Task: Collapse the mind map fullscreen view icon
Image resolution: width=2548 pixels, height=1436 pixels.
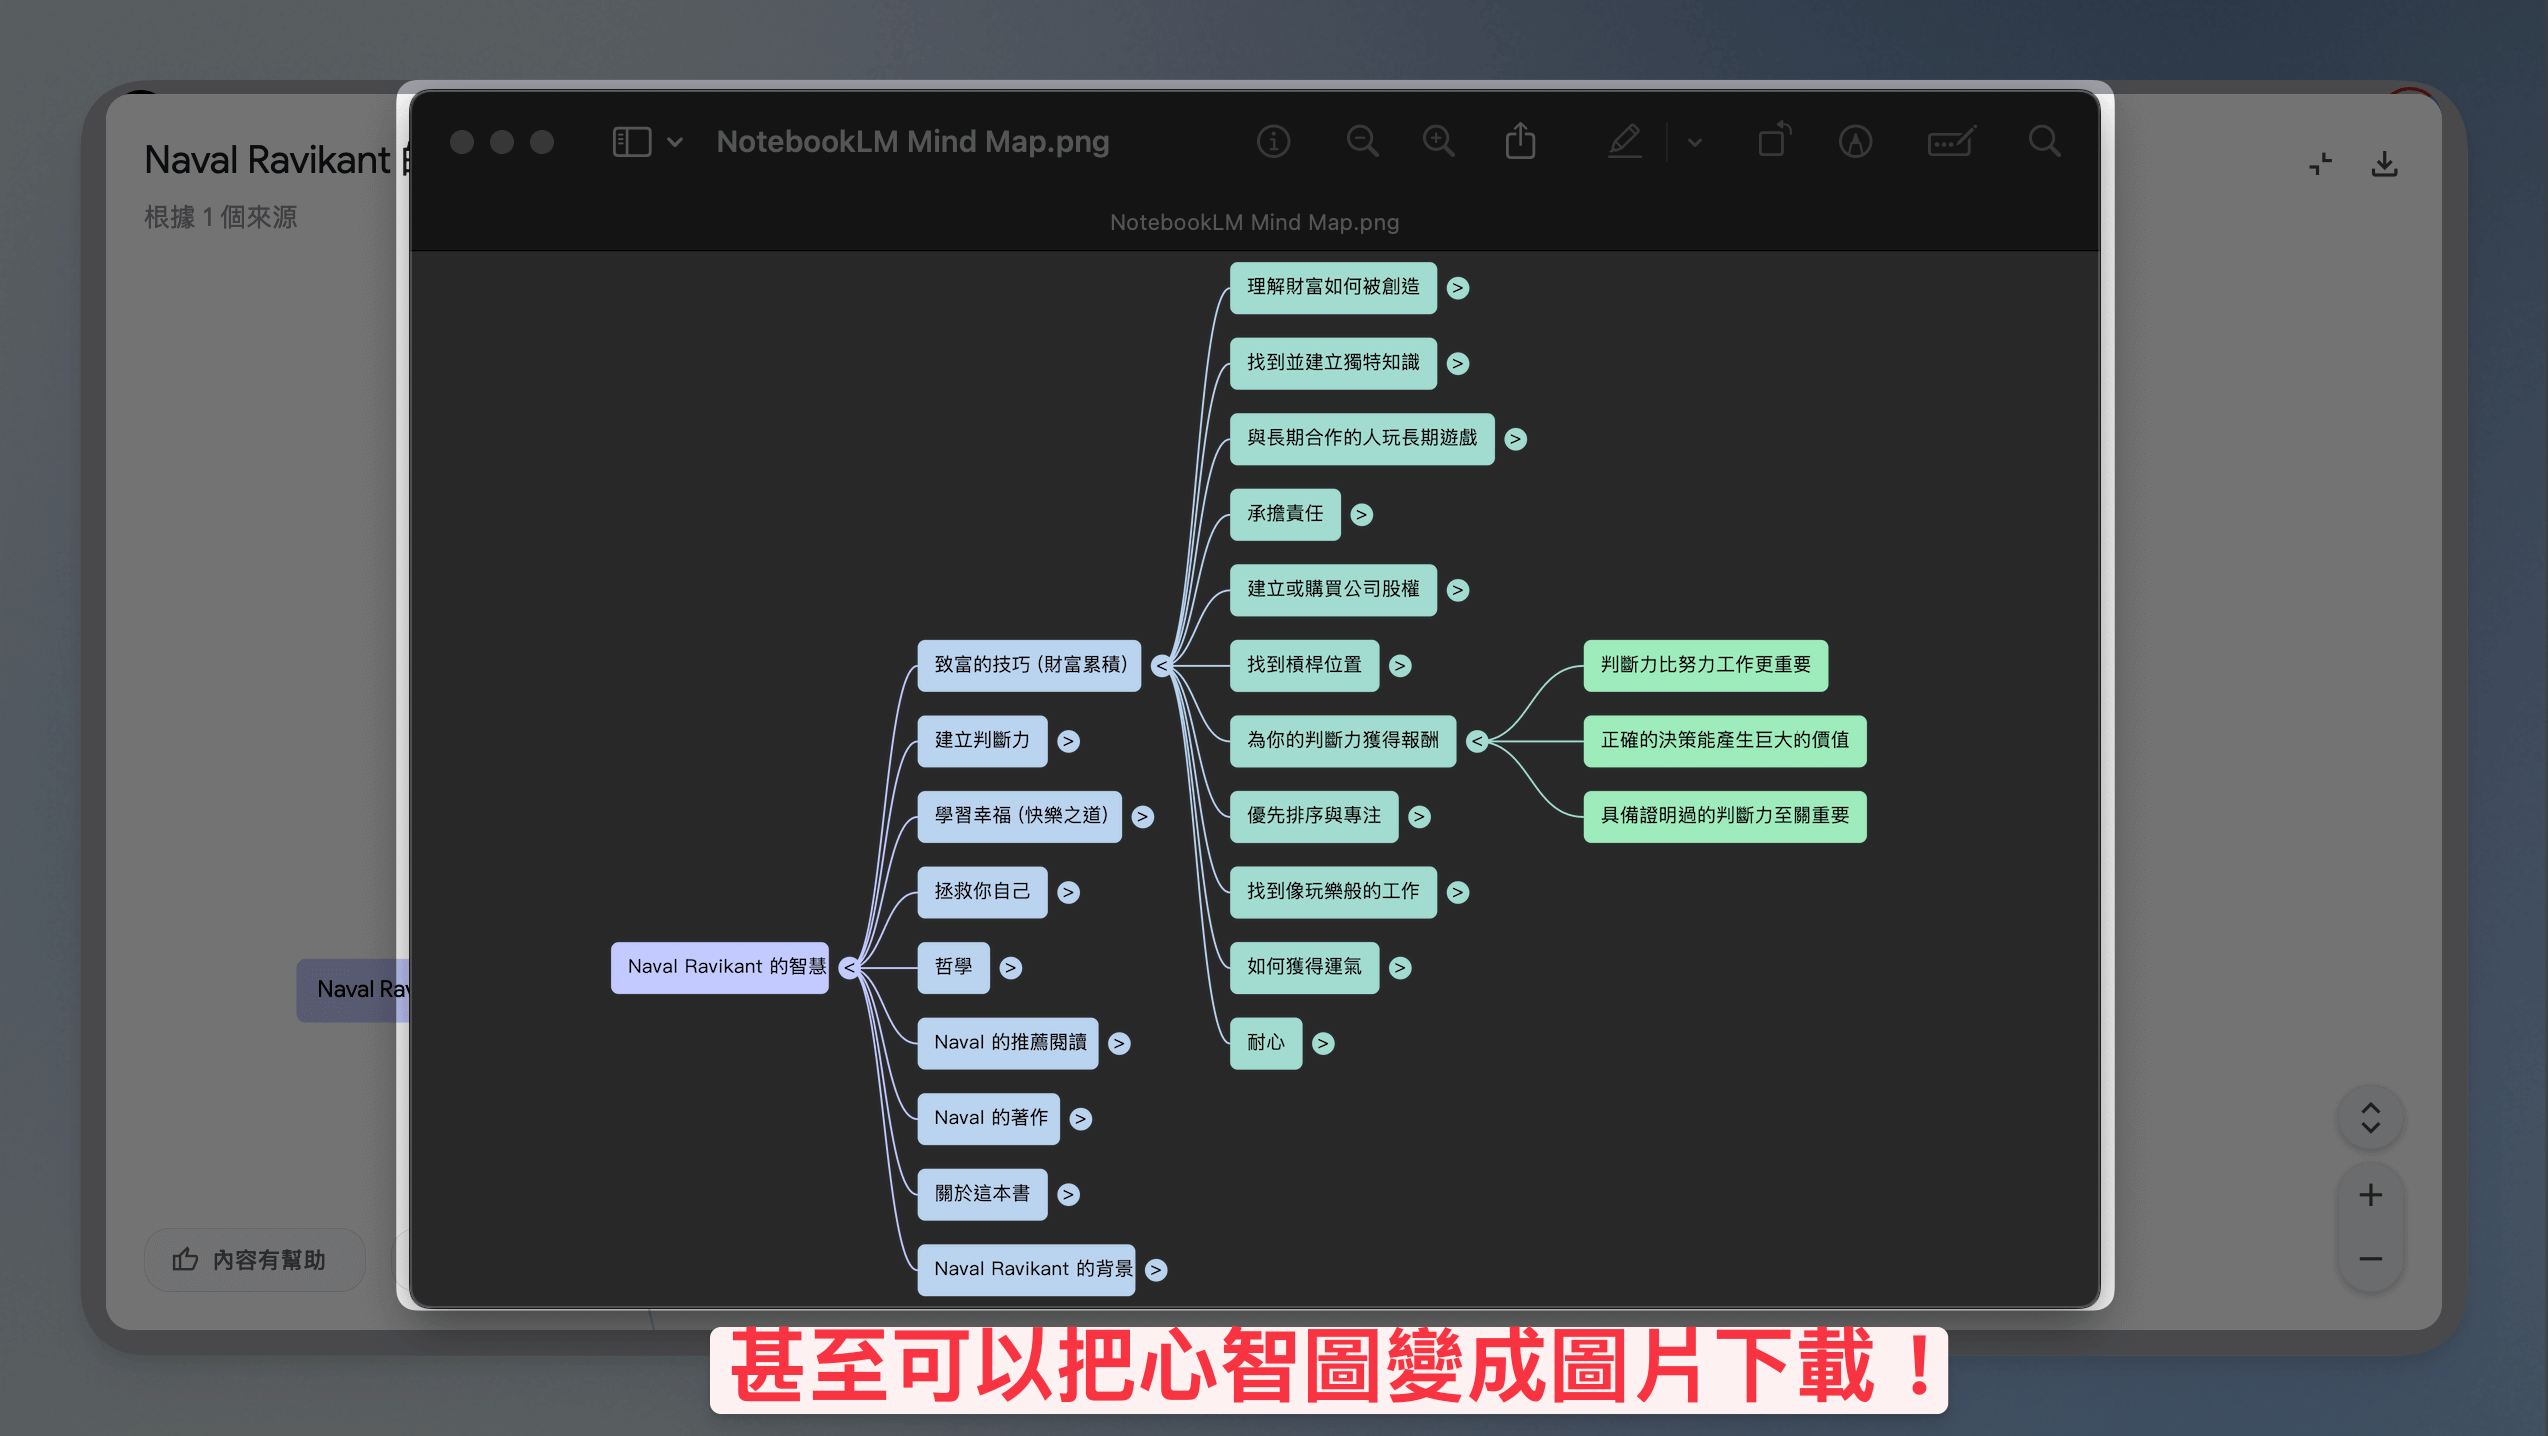Action: [2320, 164]
